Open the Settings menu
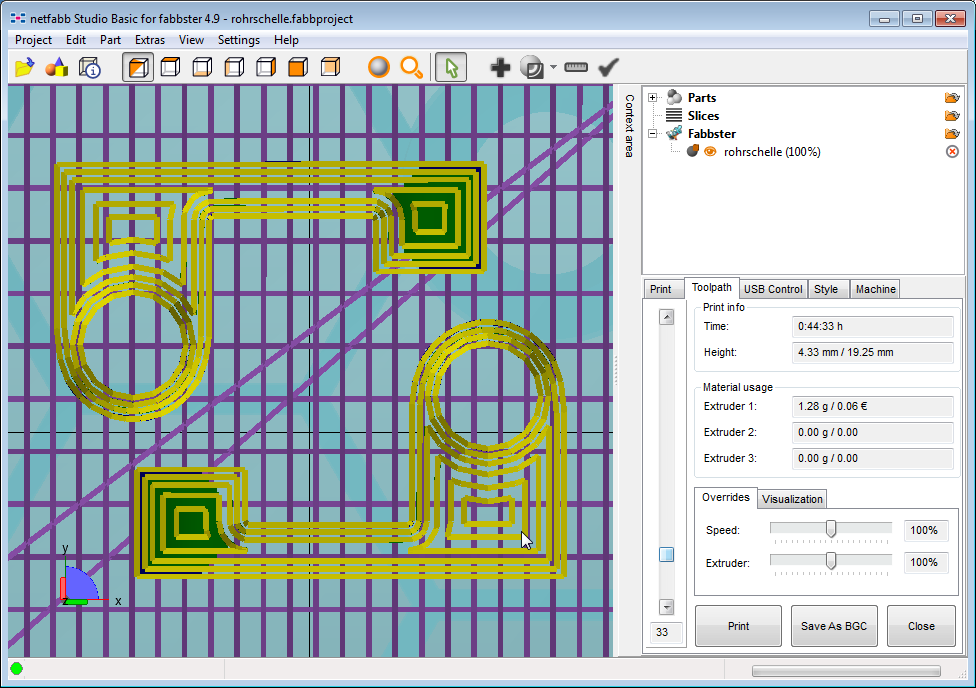This screenshot has height=688, width=976. [x=237, y=40]
